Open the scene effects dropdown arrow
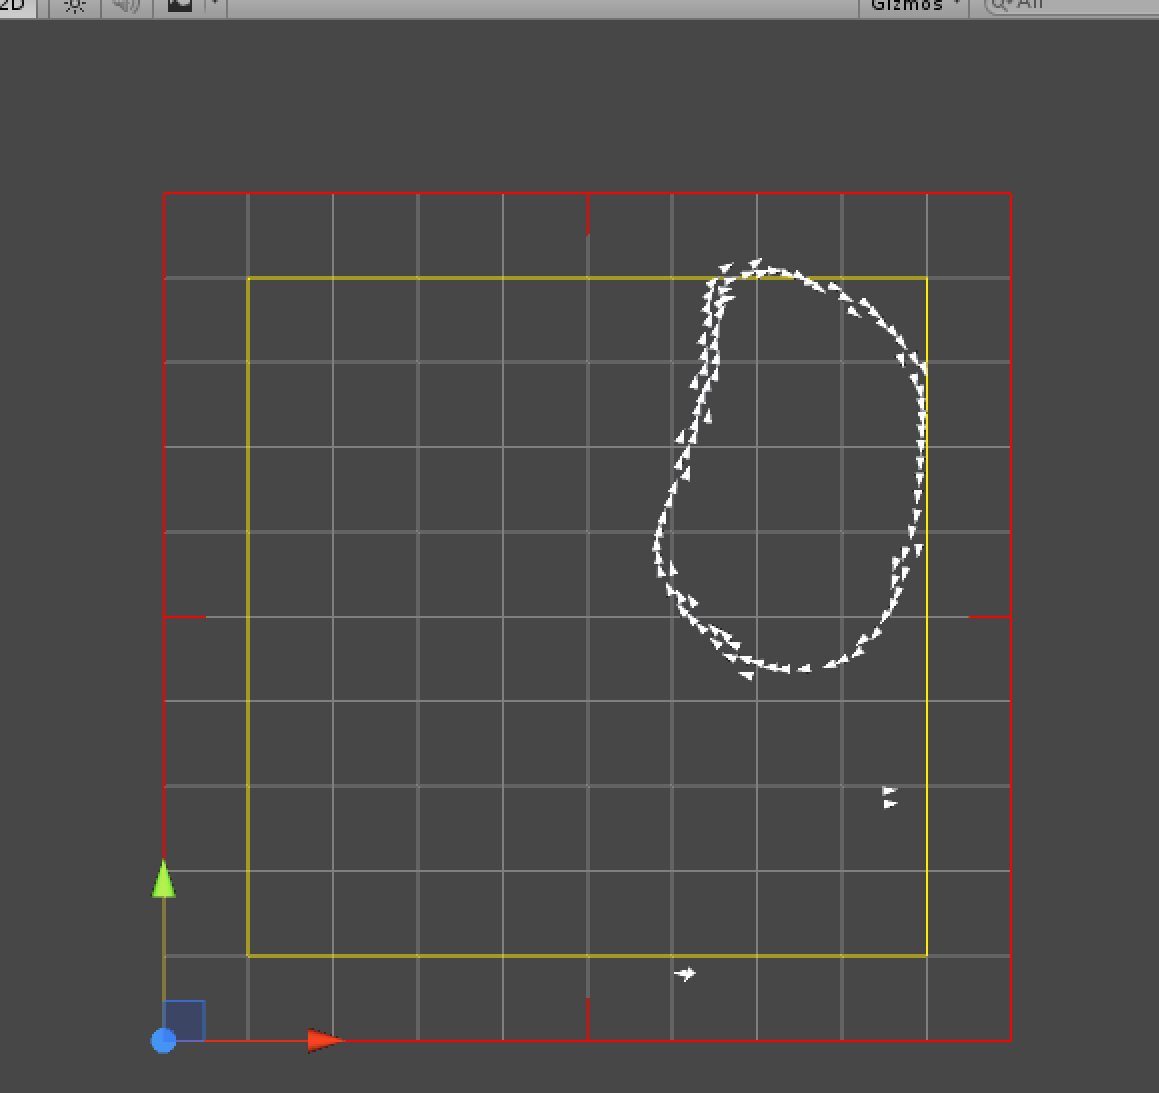This screenshot has width=1159, height=1093. click(215, 4)
